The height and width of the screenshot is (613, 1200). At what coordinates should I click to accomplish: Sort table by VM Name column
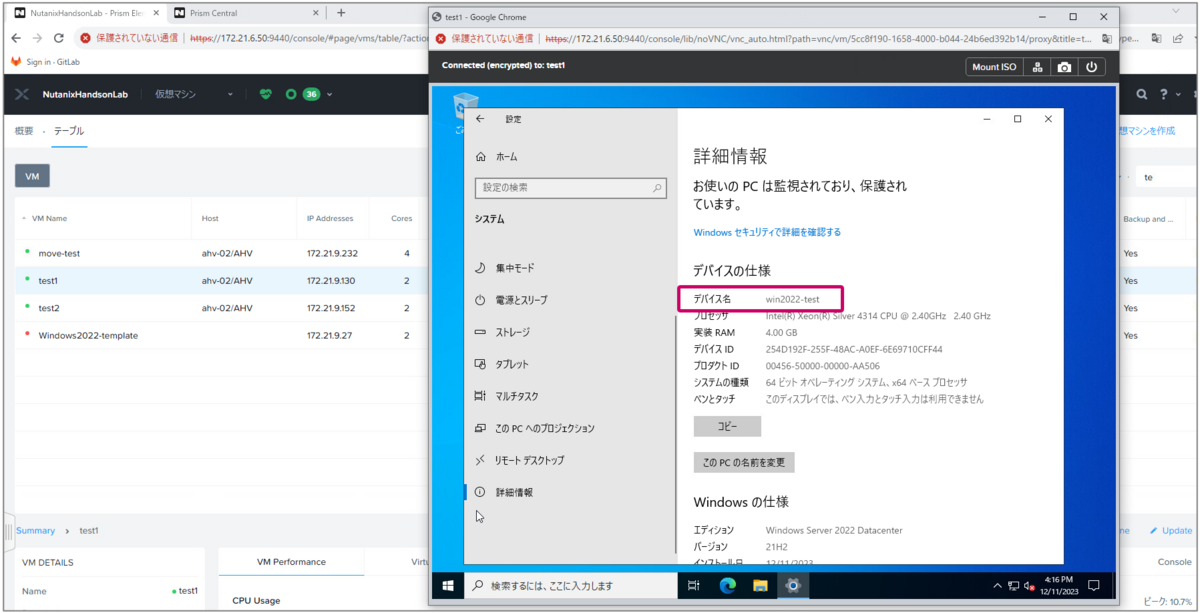tap(50, 218)
